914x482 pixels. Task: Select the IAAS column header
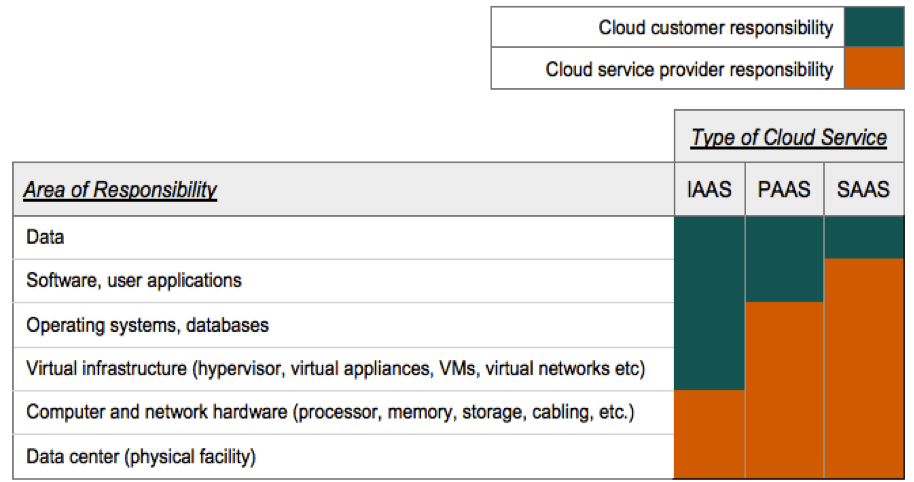(x=709, y=190)
